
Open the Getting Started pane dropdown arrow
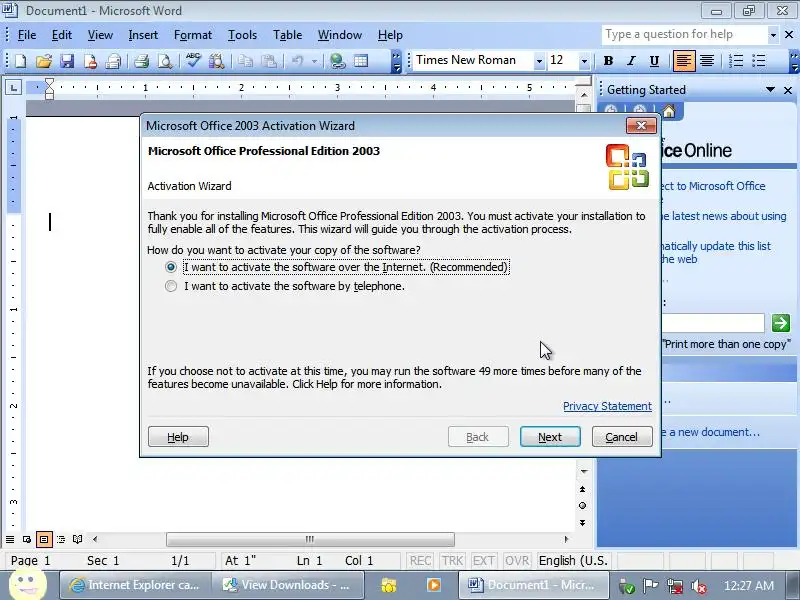[770, 90]
